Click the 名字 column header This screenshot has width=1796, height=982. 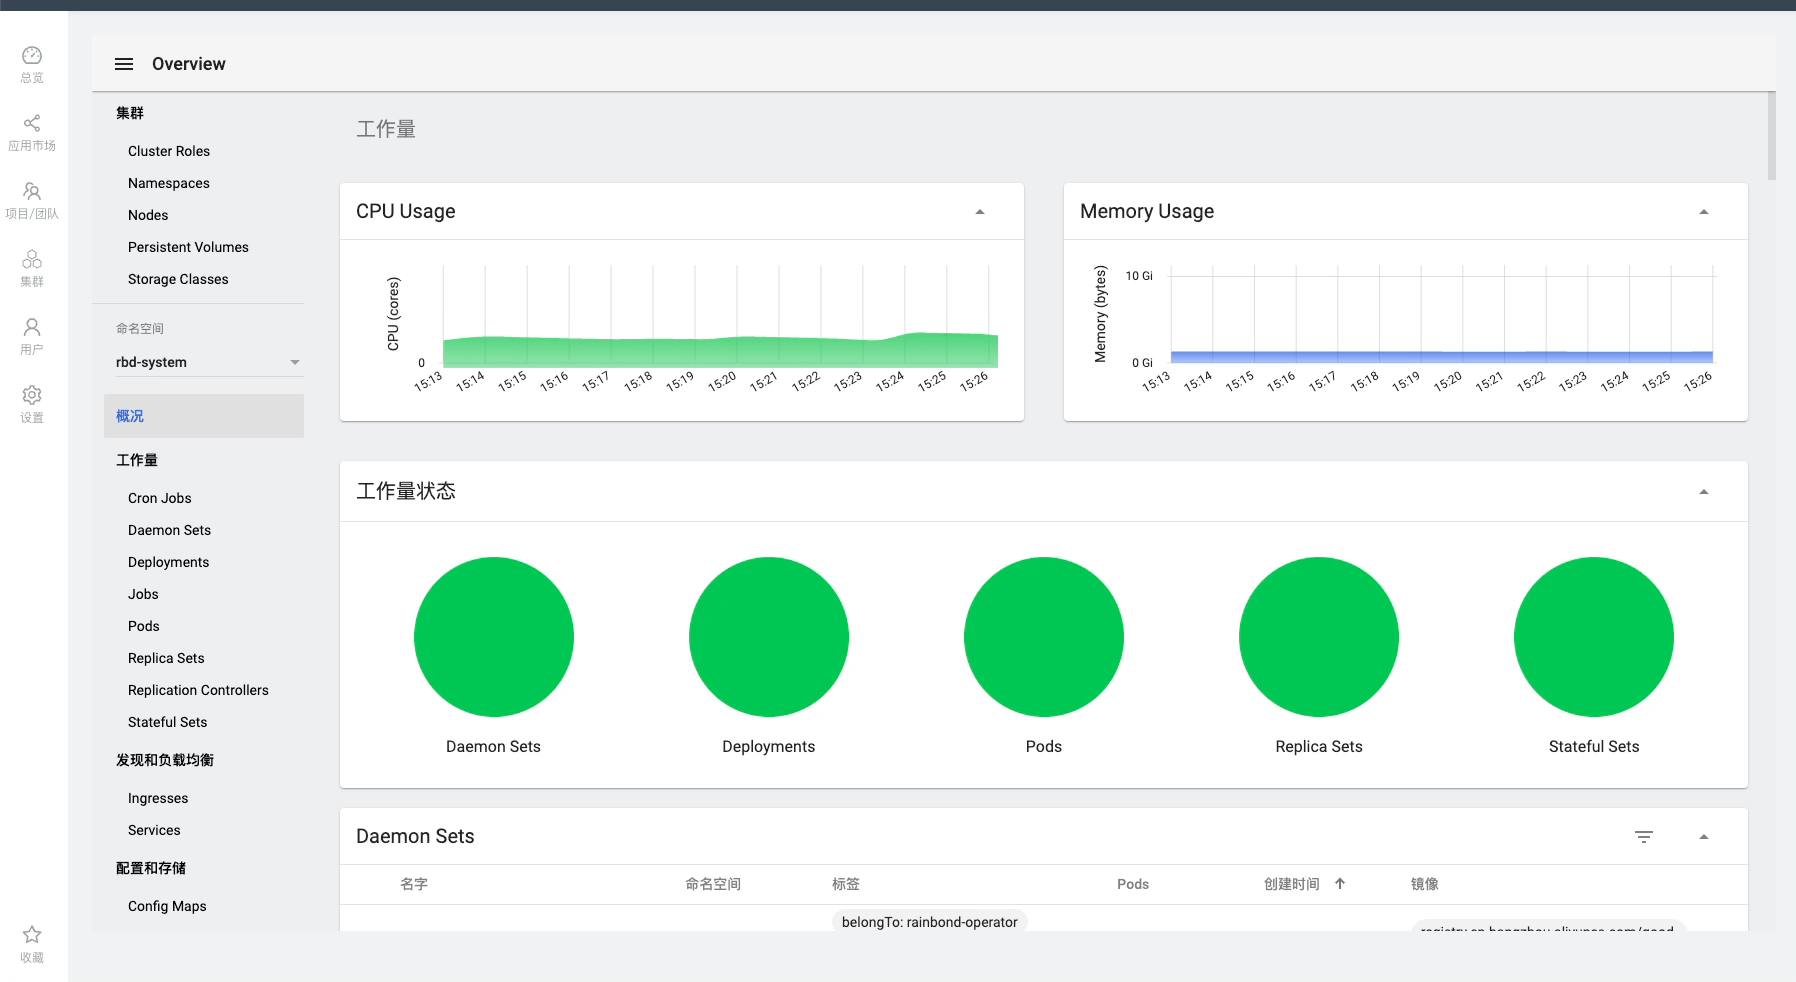click(x=414, y=884)
